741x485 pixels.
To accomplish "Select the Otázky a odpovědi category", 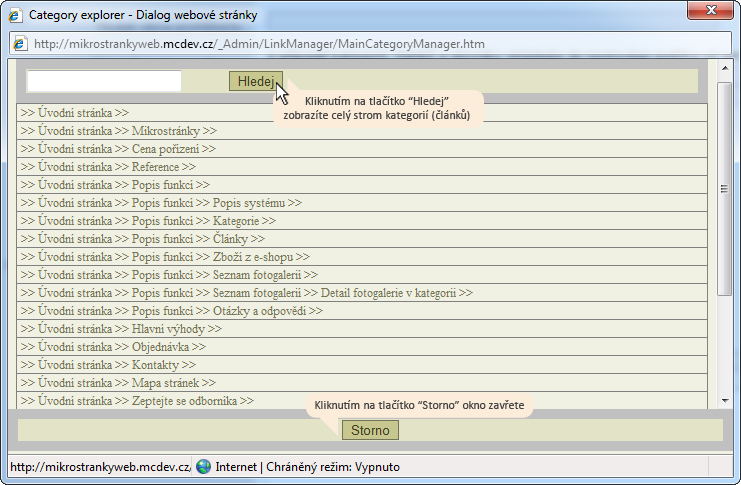I will (x=362, y=311).
